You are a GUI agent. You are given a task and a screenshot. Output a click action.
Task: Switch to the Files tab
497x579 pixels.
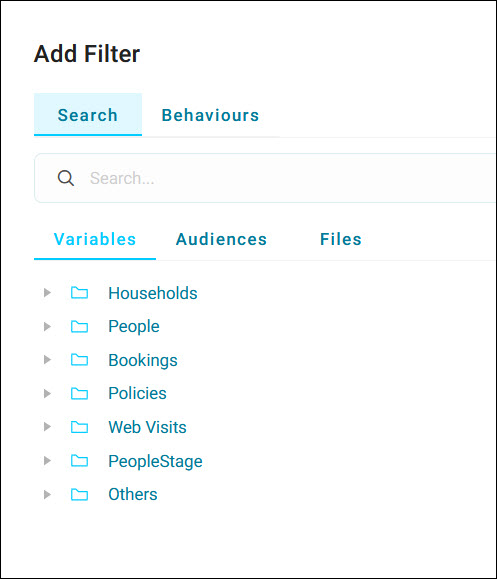340,239
